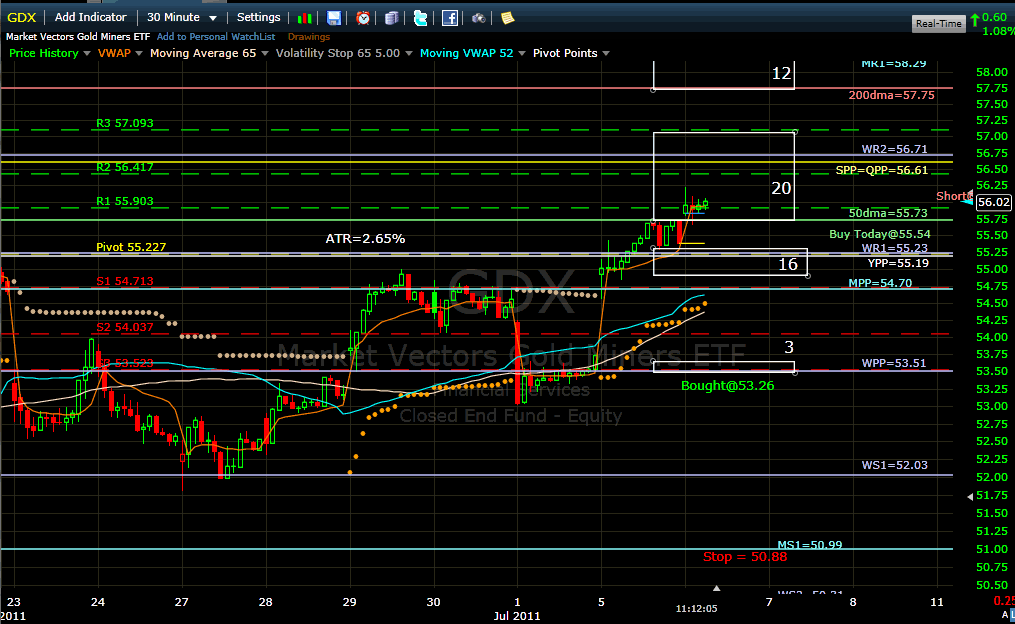The height and width of the screenshot is (624, 1015).
Task: Share chart via the Facebook icon
Action: tap(450, 18)
